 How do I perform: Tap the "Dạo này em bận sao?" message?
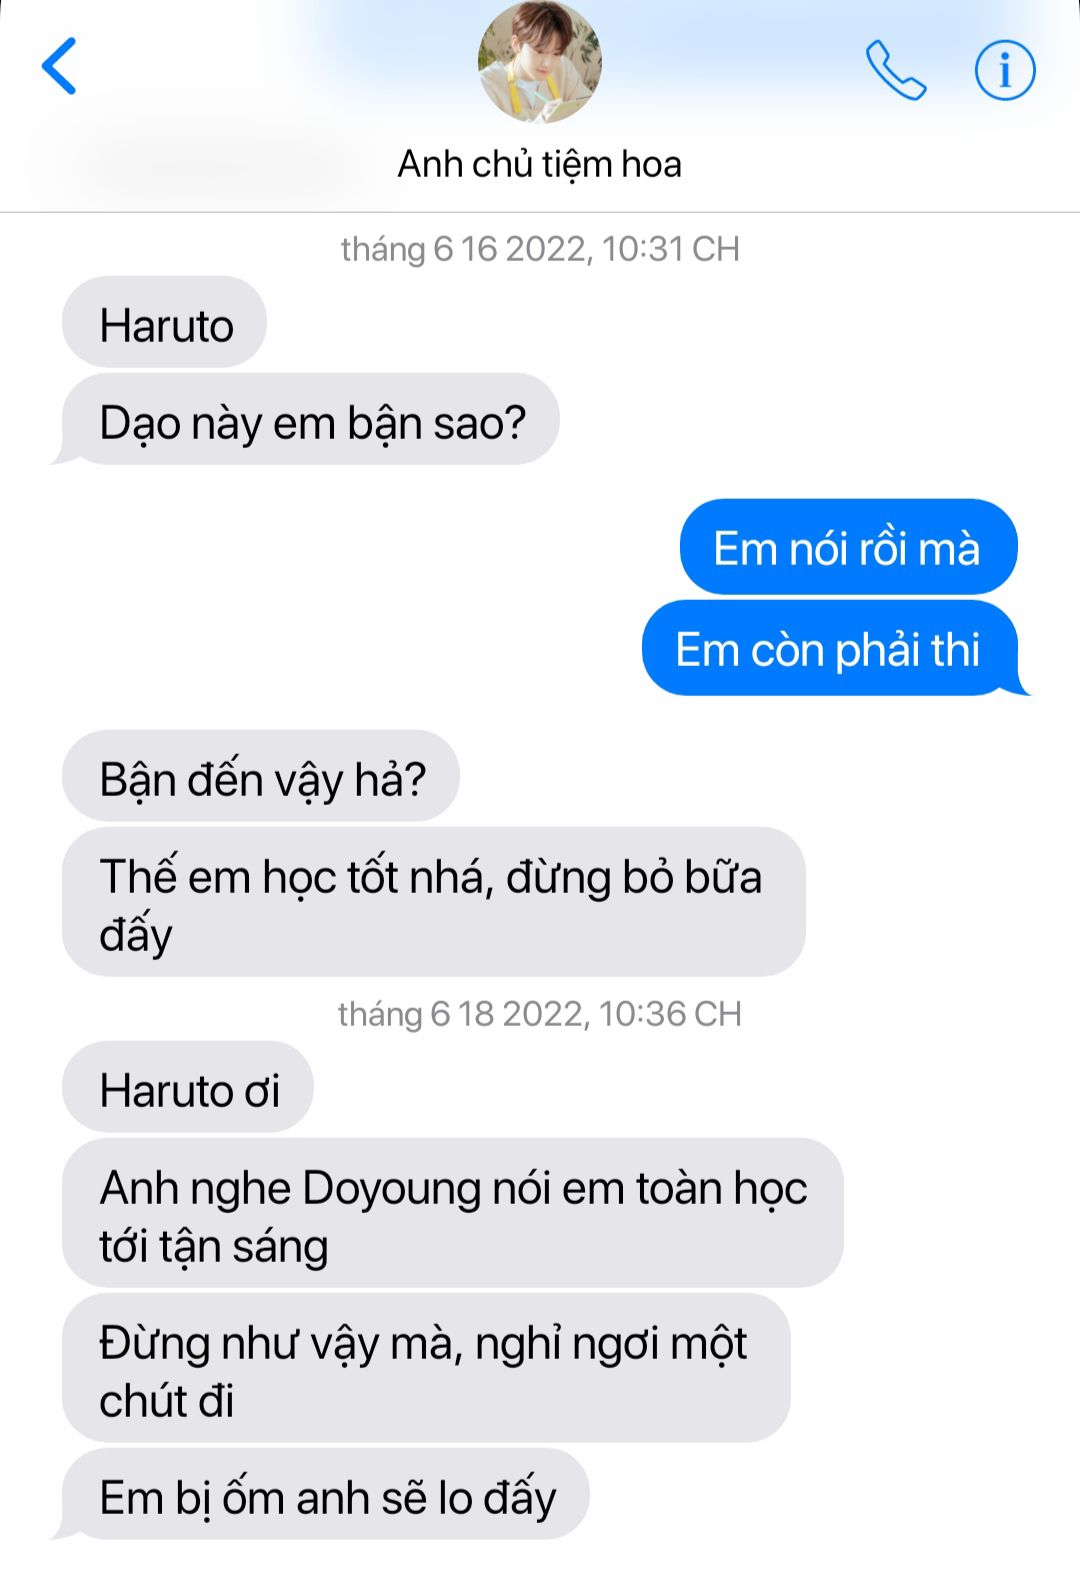click(310, 419)
